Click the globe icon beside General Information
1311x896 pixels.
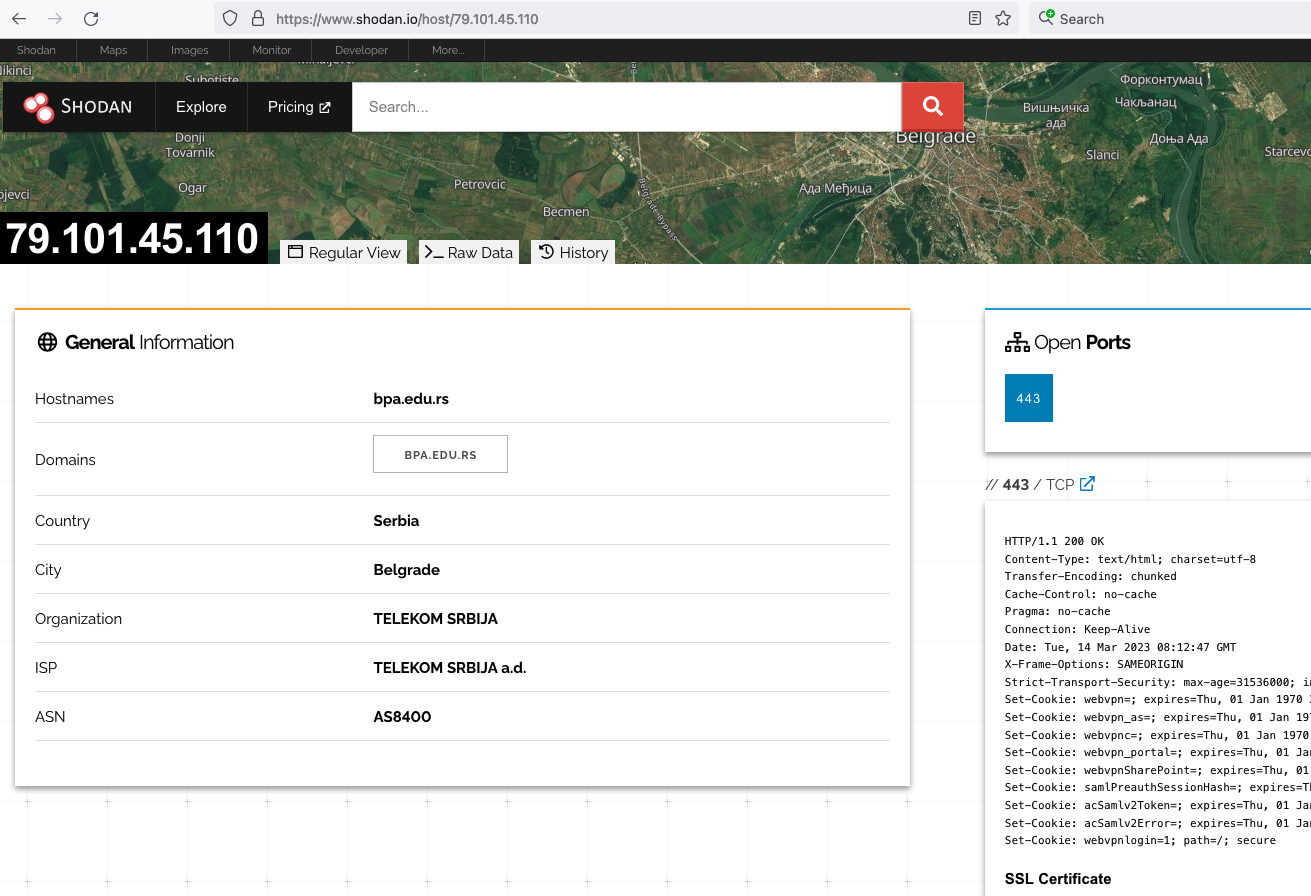tap(47, 342)
